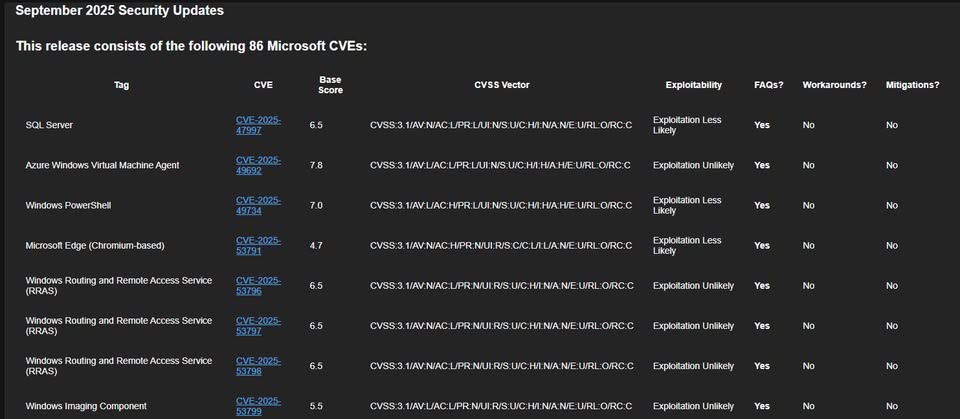The height and width of the screenshot is (419, 960).
Task: Select the 7.8 base score value
Action: [316, 165]
